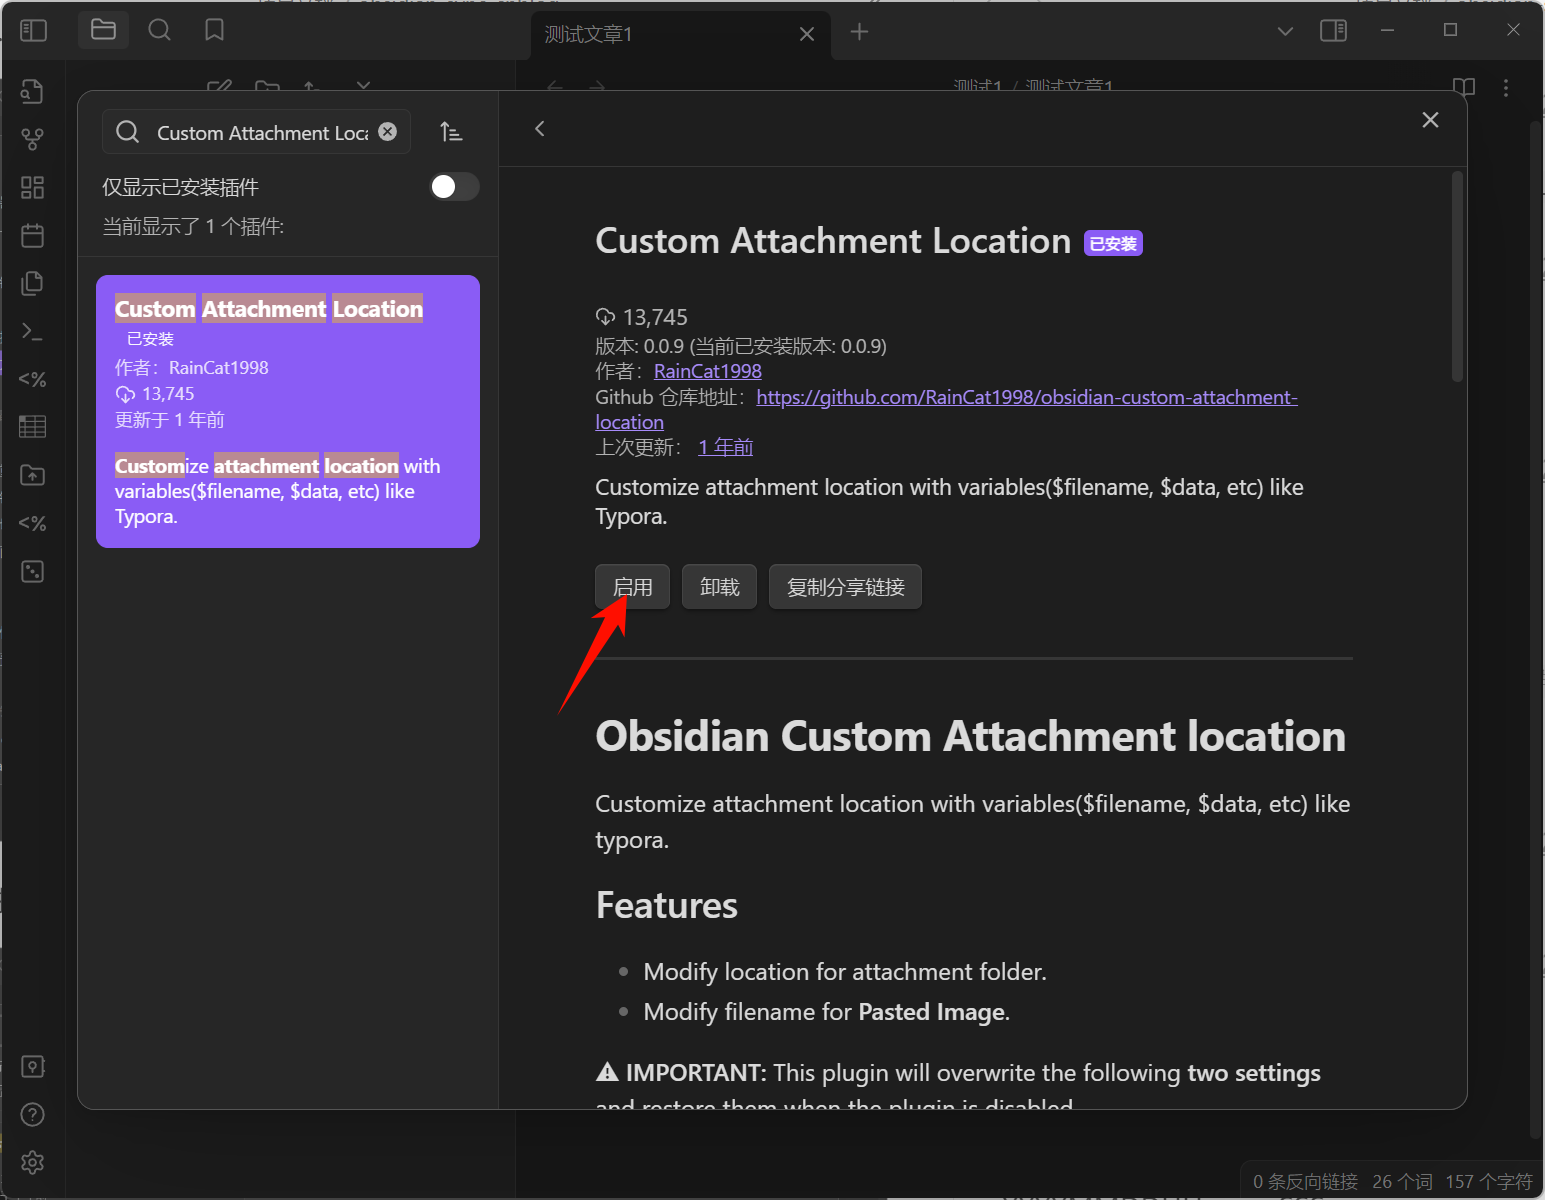Screen dimensions: 1545x1200
Task: Collapse plugin details with back arrow
Action: [540, 128]
